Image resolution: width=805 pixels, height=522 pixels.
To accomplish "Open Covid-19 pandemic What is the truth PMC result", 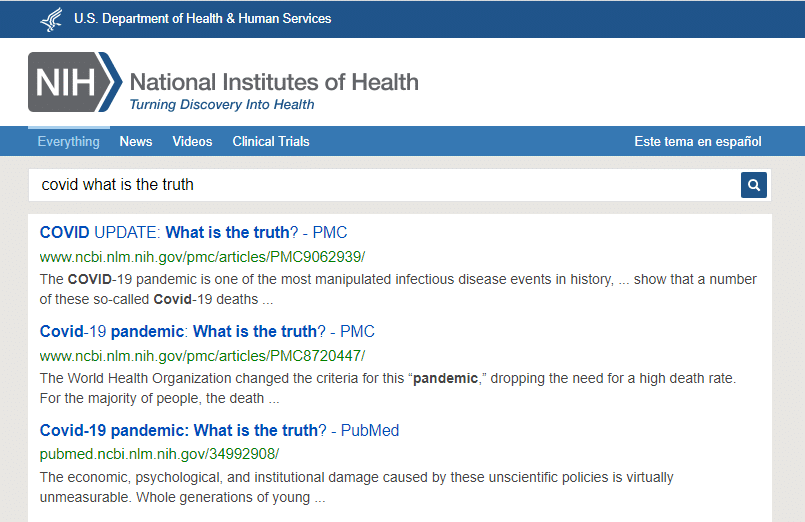I will 207,331.
